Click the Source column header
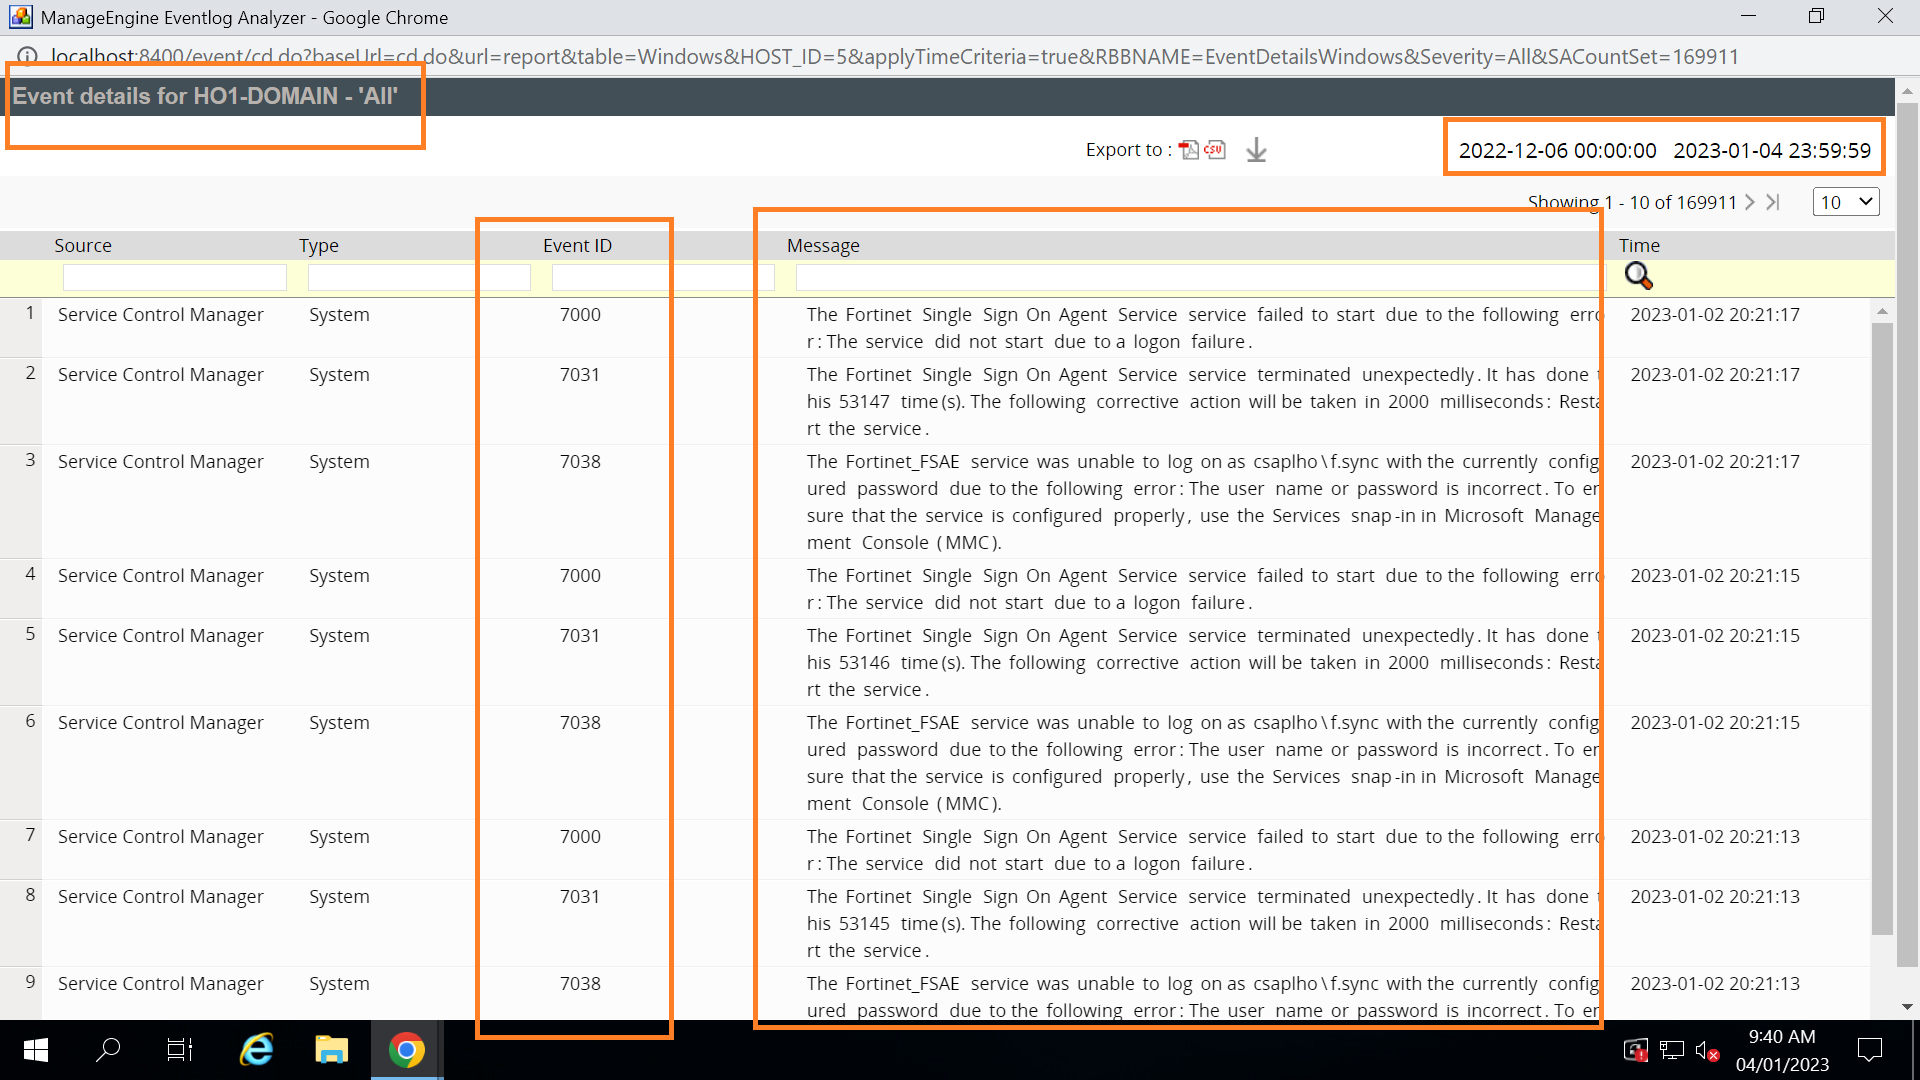Viewport: 1920px width, 1080px height. tap(83, 246)
